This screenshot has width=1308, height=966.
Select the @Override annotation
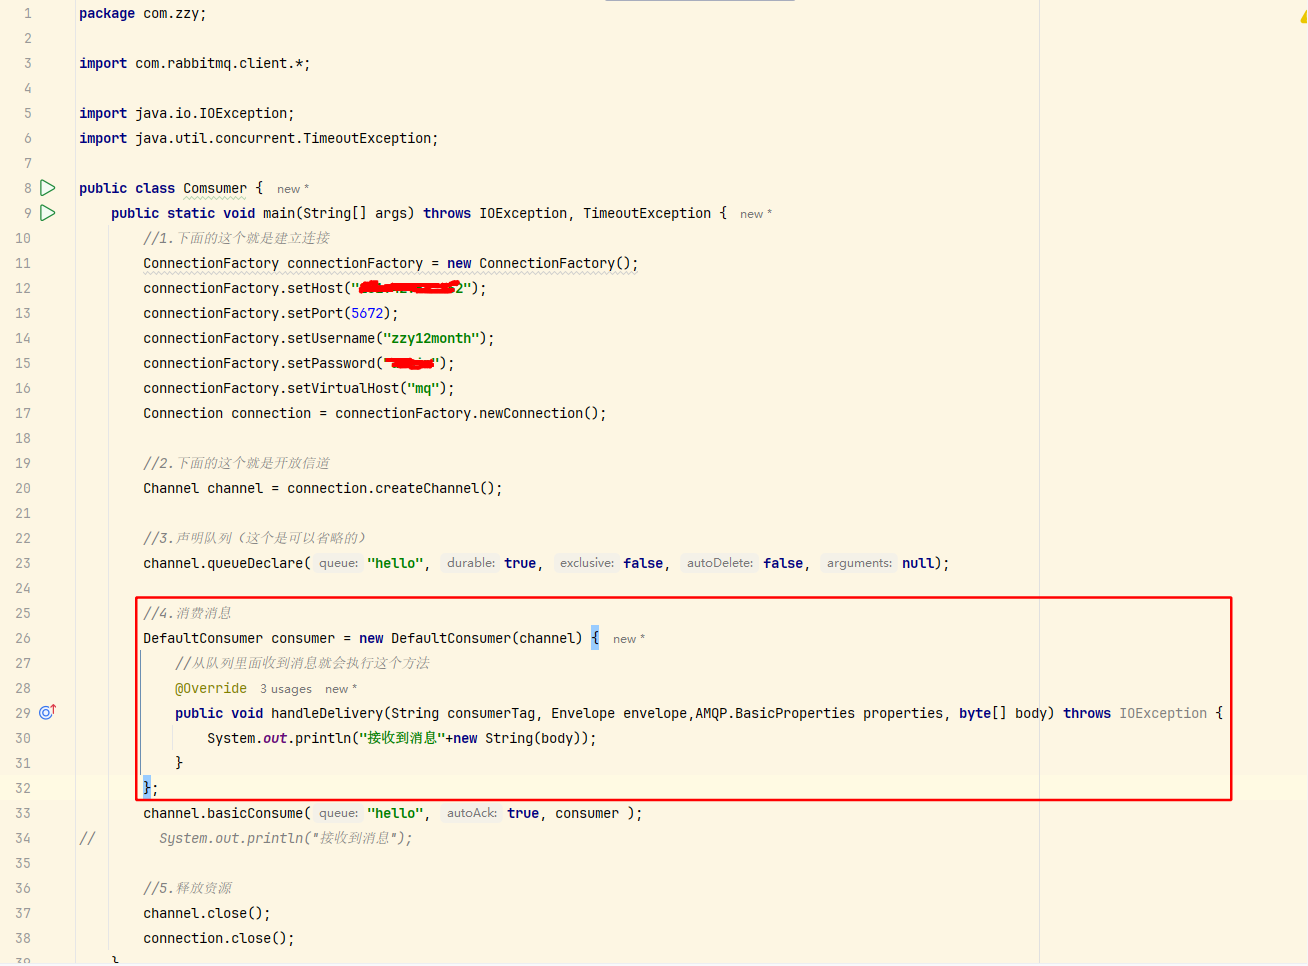pyautogui.click(x=211, y=688)
